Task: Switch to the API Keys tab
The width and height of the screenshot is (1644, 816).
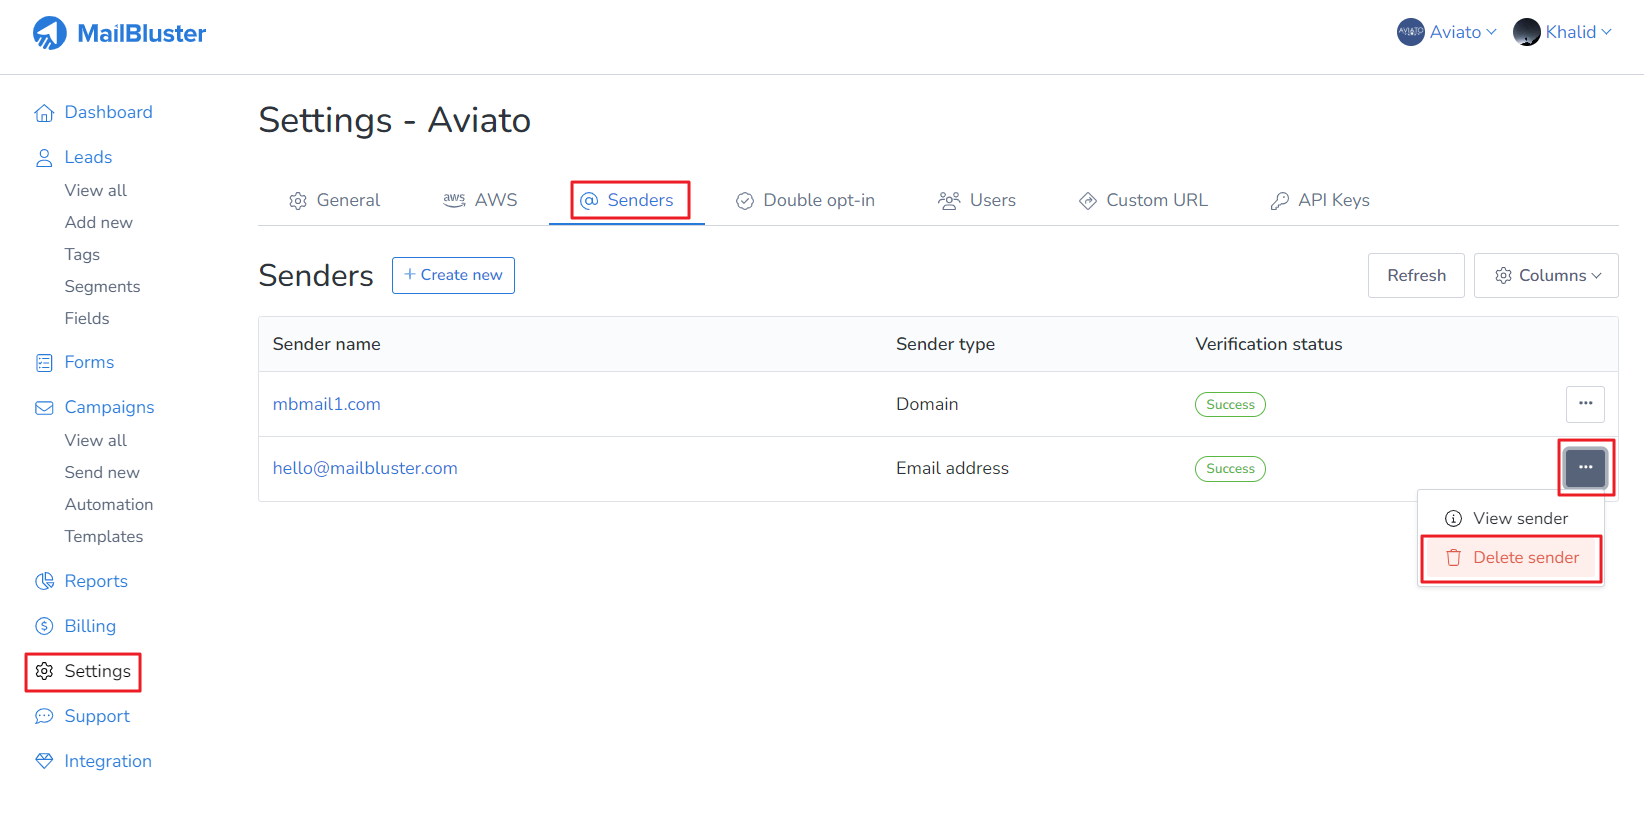Action: point(1320,201)
